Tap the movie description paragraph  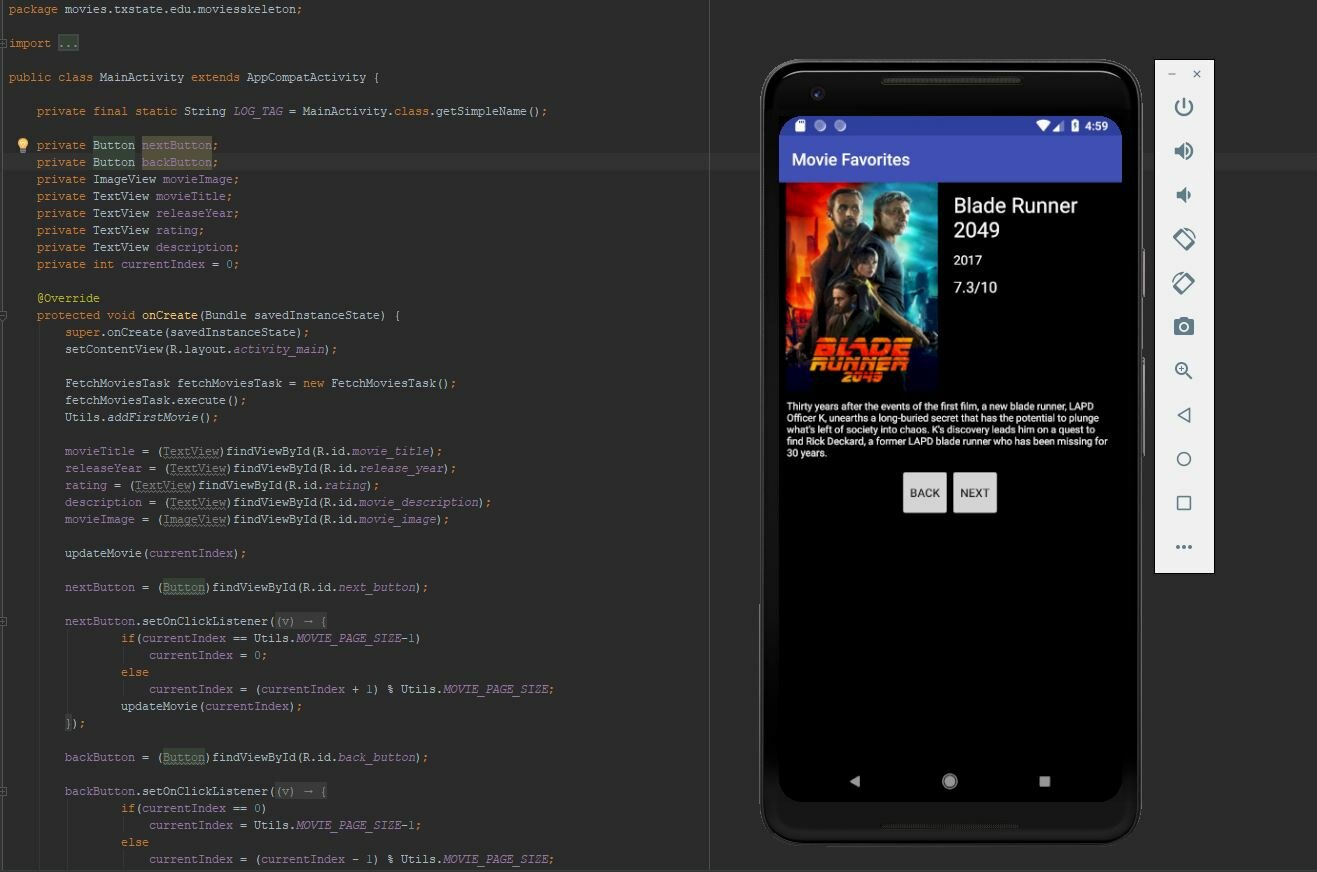click(x=947, y=430)
